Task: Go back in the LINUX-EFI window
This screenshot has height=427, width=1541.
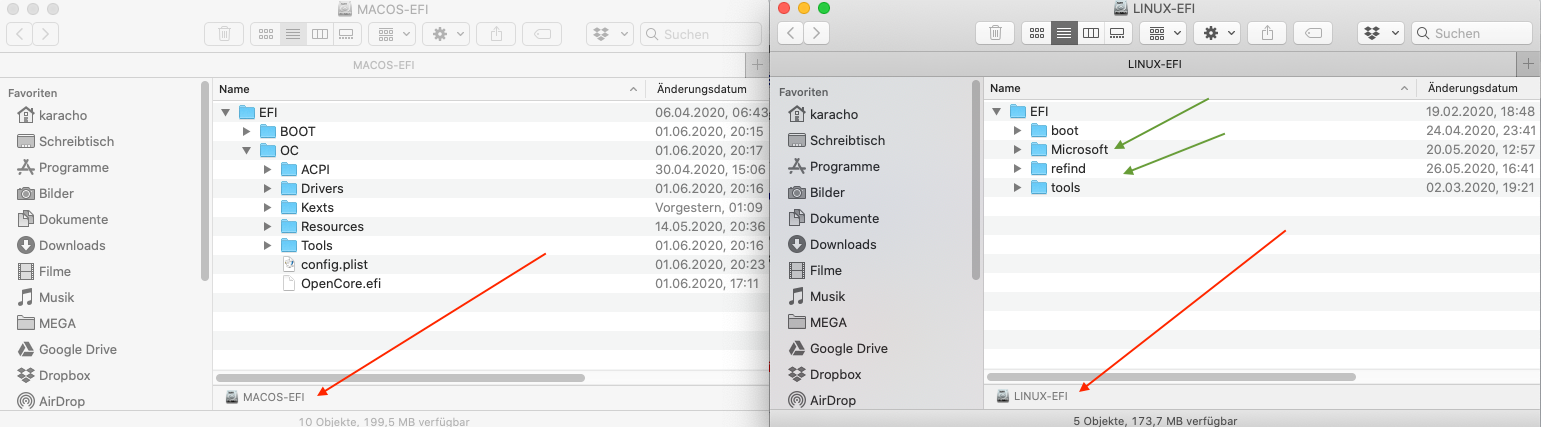Action: click(x=792, y=33)
